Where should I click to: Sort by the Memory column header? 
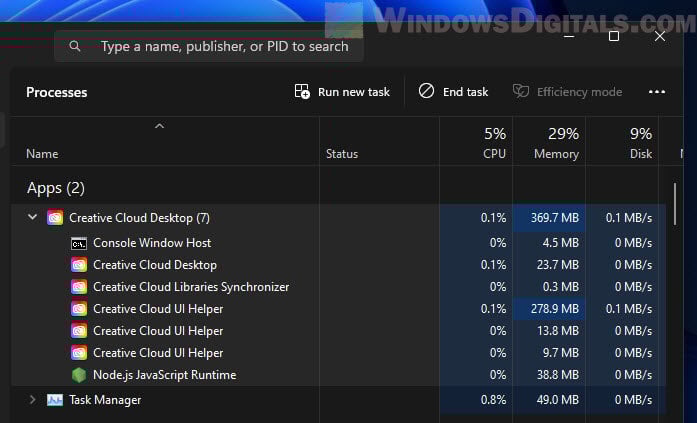pyautogui.click(x=549, y=141)
